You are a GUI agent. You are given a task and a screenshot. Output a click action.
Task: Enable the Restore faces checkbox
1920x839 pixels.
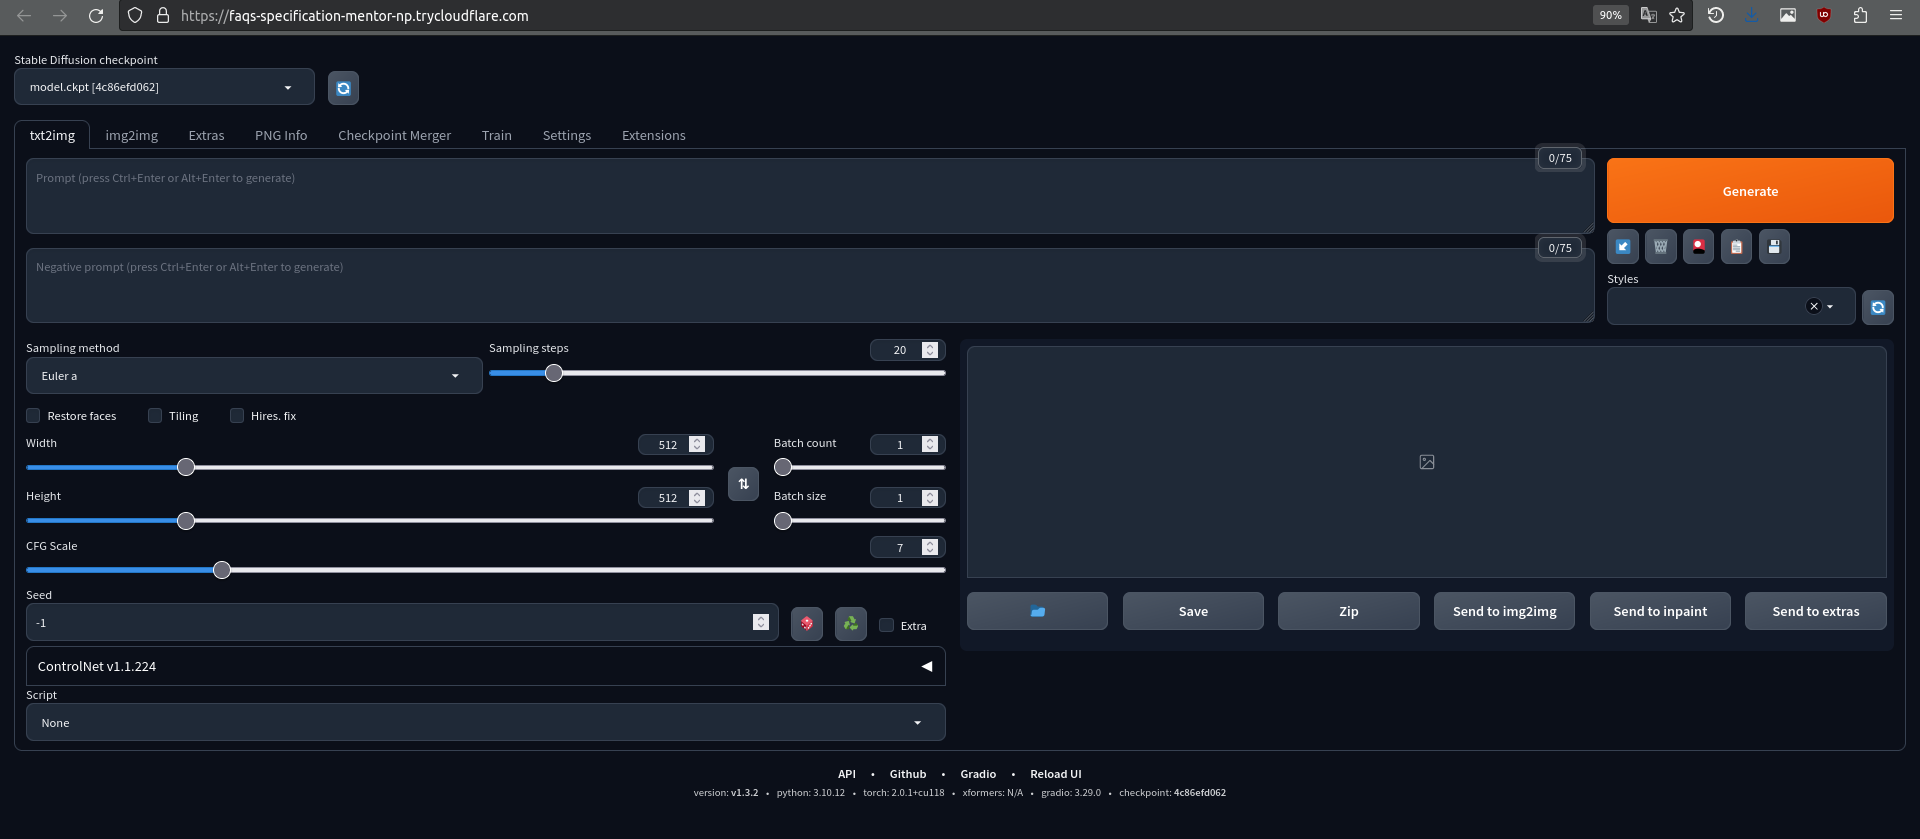34,416
